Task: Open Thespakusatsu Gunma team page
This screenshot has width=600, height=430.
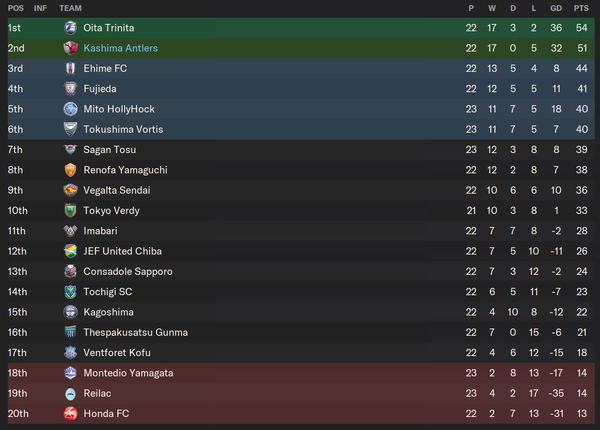Action: point(135,332)
